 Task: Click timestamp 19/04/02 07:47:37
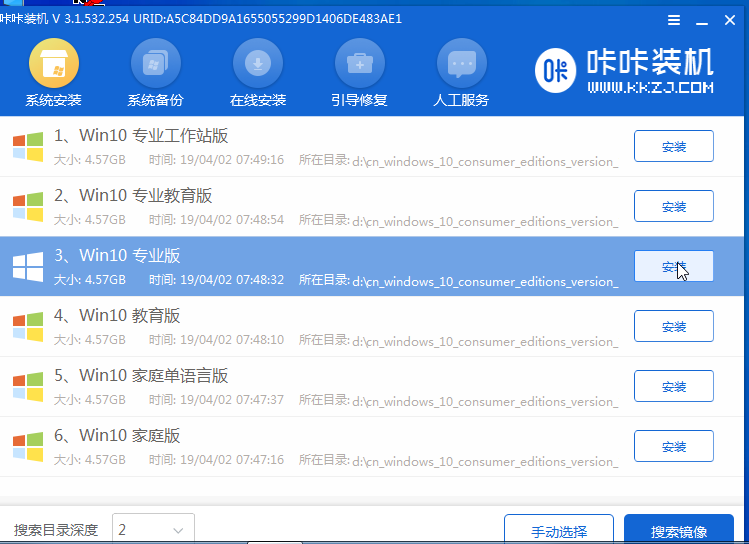point(232,399)
